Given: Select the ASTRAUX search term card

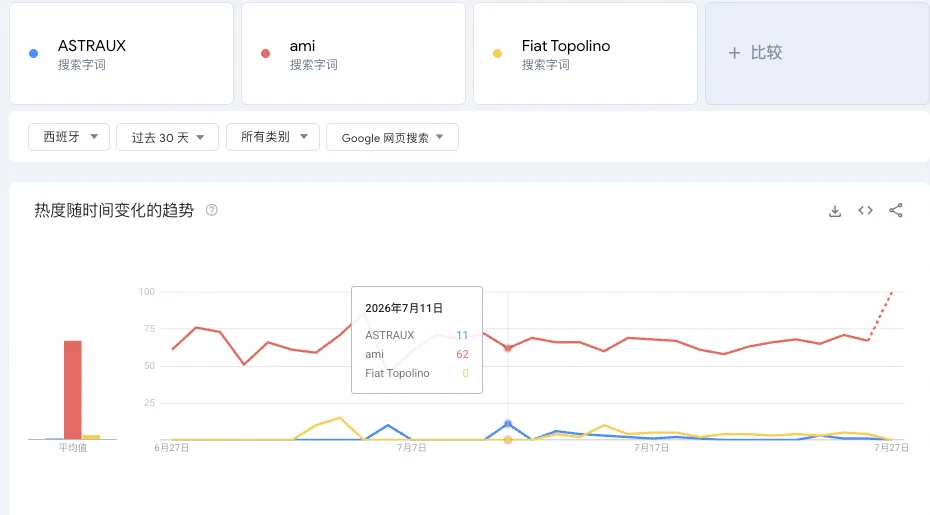Looking at the screenshot, I should 122,53.
